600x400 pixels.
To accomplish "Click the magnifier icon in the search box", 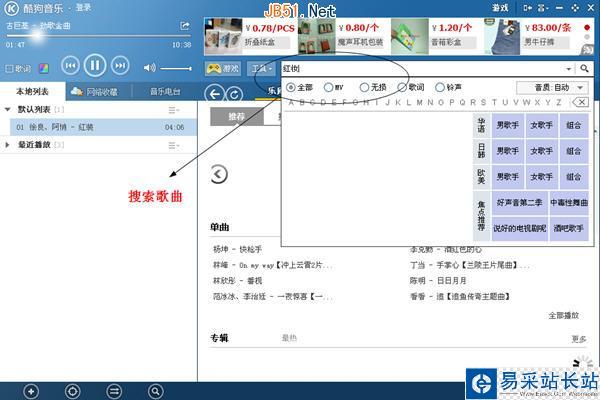I will coord(584,69).
